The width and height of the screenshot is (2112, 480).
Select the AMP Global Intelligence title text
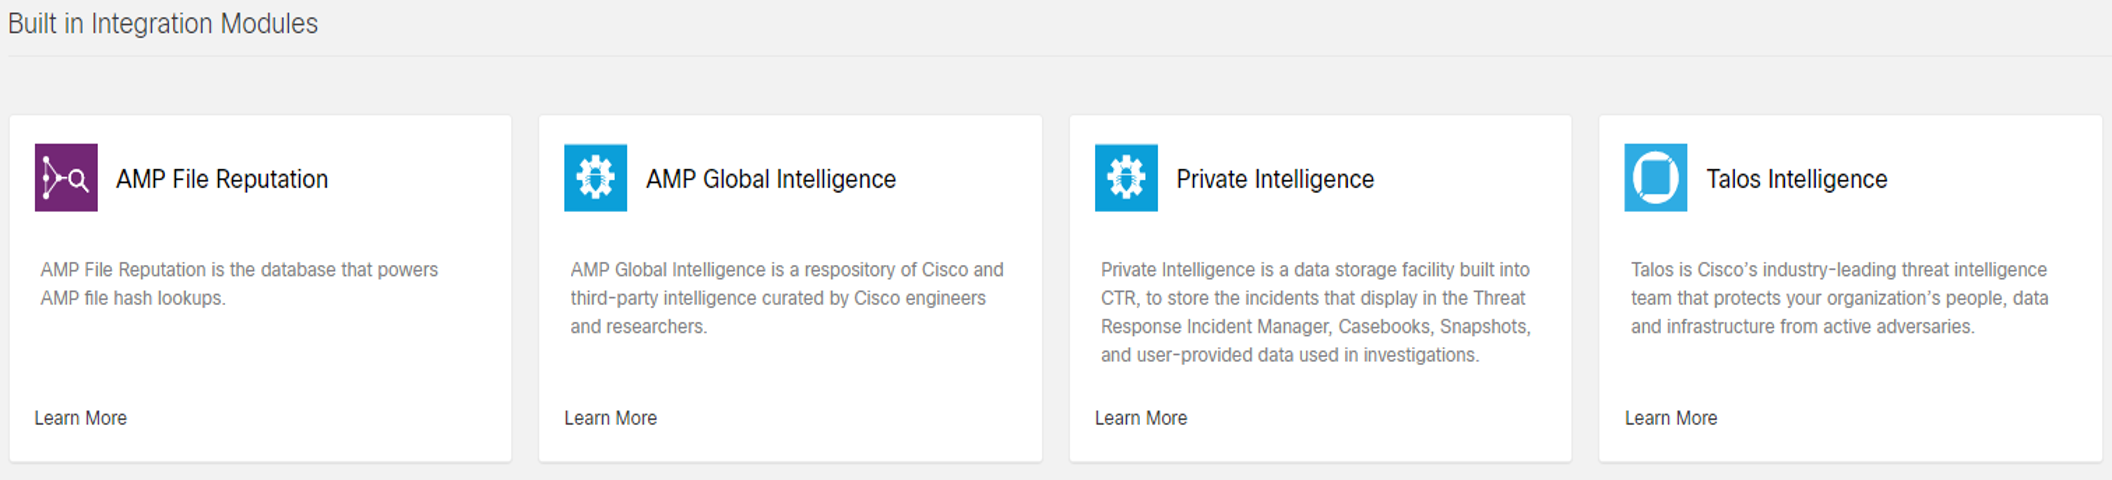click(x=771, y=179)
